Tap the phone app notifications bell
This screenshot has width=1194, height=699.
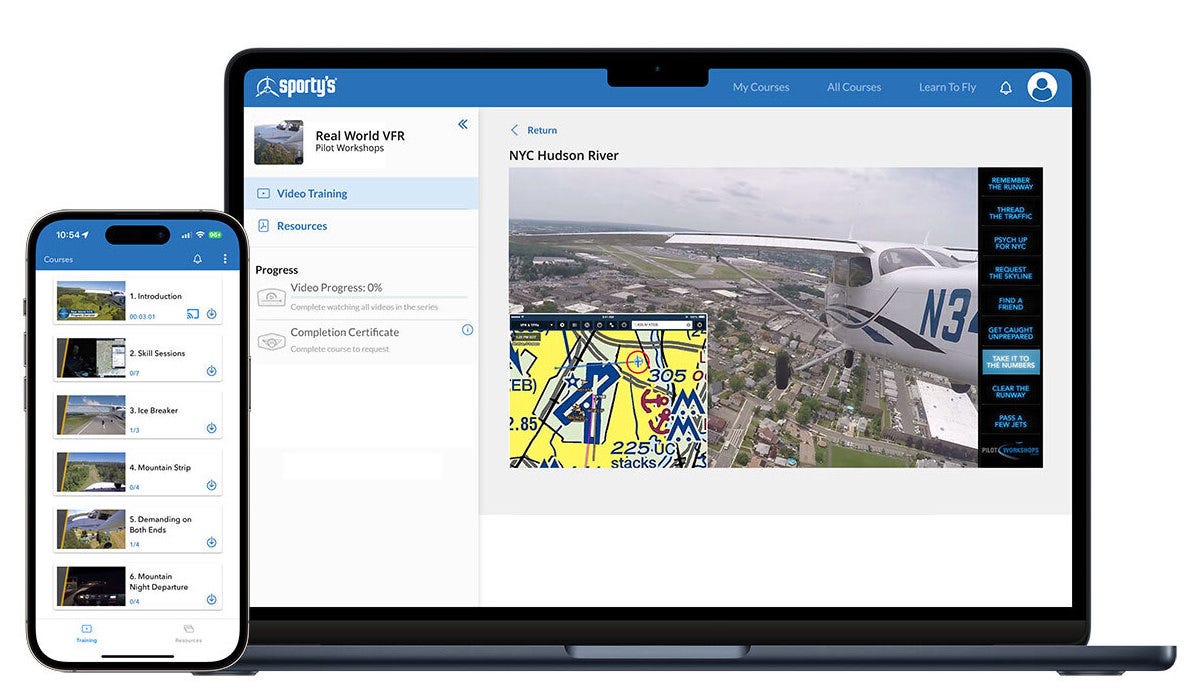click(x=197, y=259)
